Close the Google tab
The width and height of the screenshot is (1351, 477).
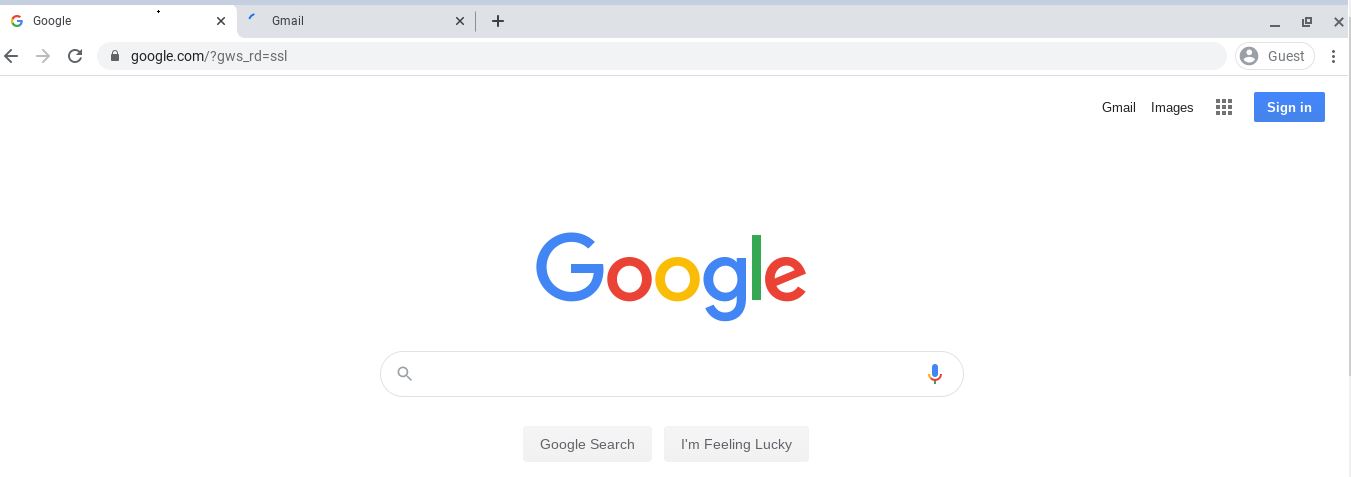tap(221, 21)
